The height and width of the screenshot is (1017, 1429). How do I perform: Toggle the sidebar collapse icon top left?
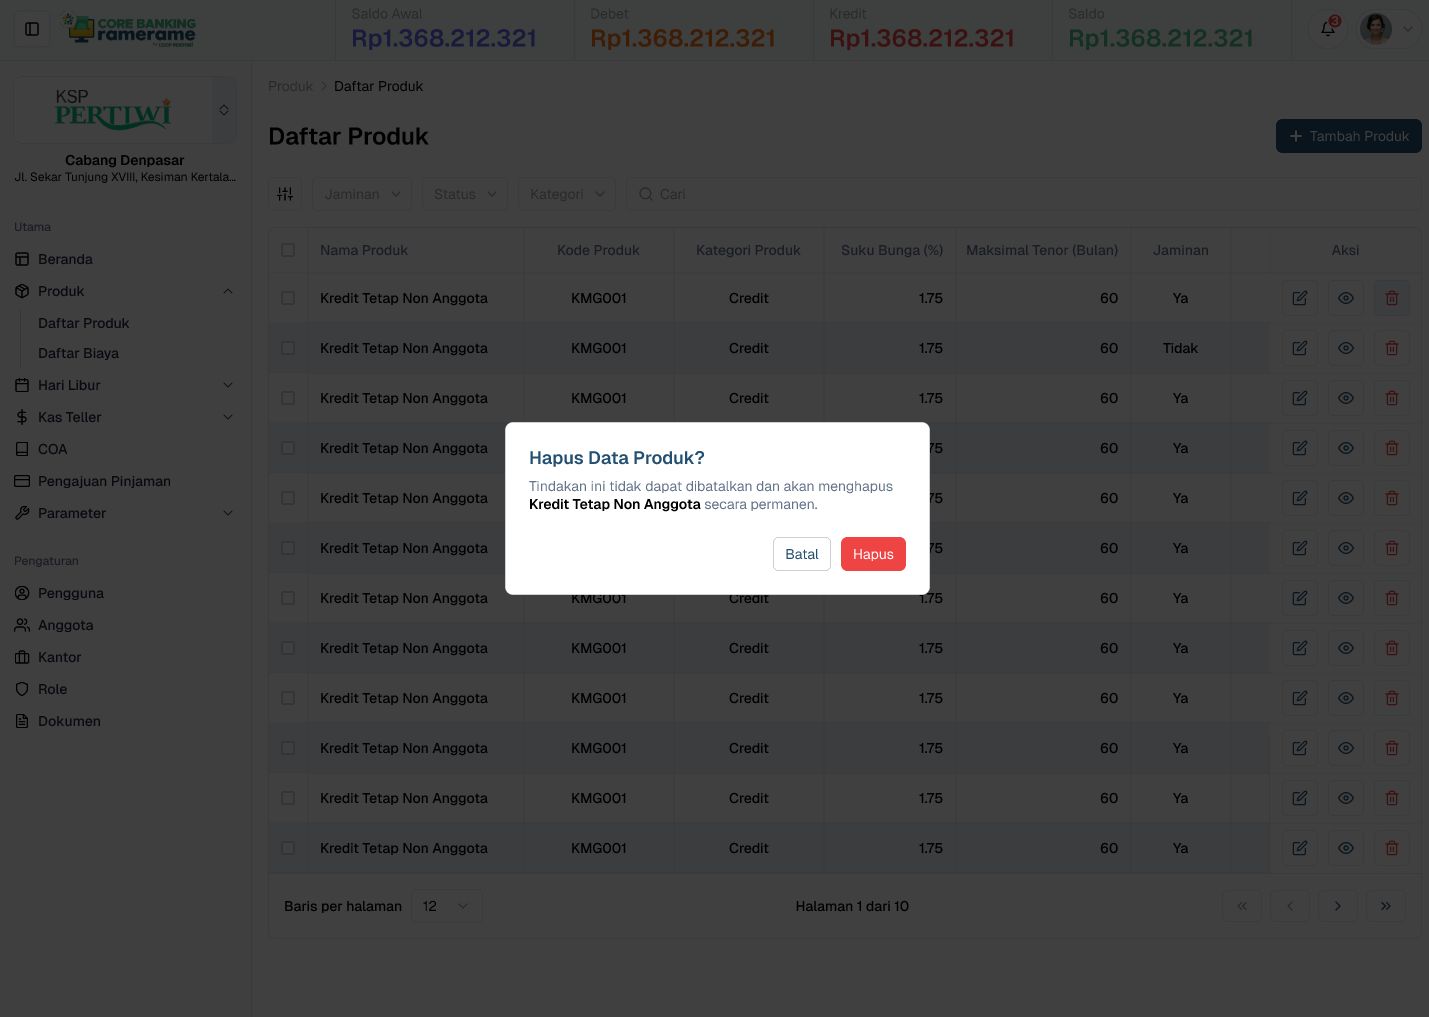(x=31, y=28)
